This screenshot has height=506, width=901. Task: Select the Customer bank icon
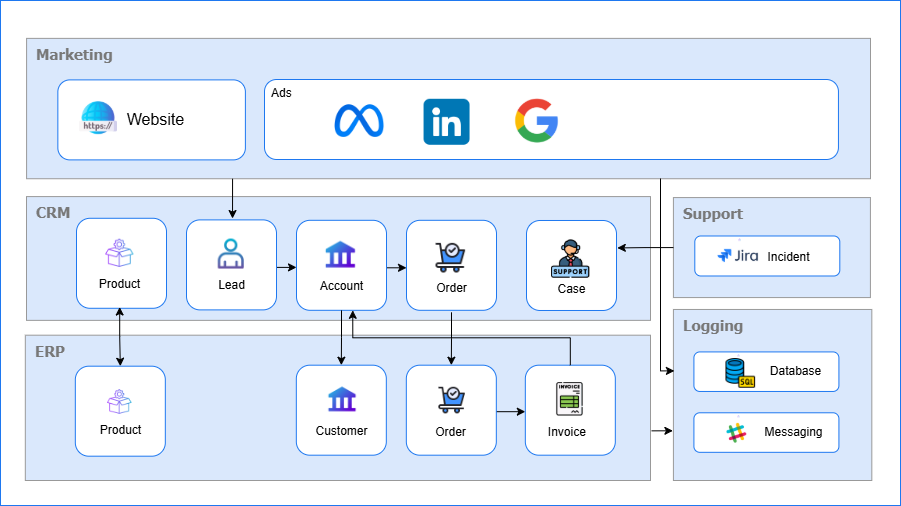click(x=342, y=399)
